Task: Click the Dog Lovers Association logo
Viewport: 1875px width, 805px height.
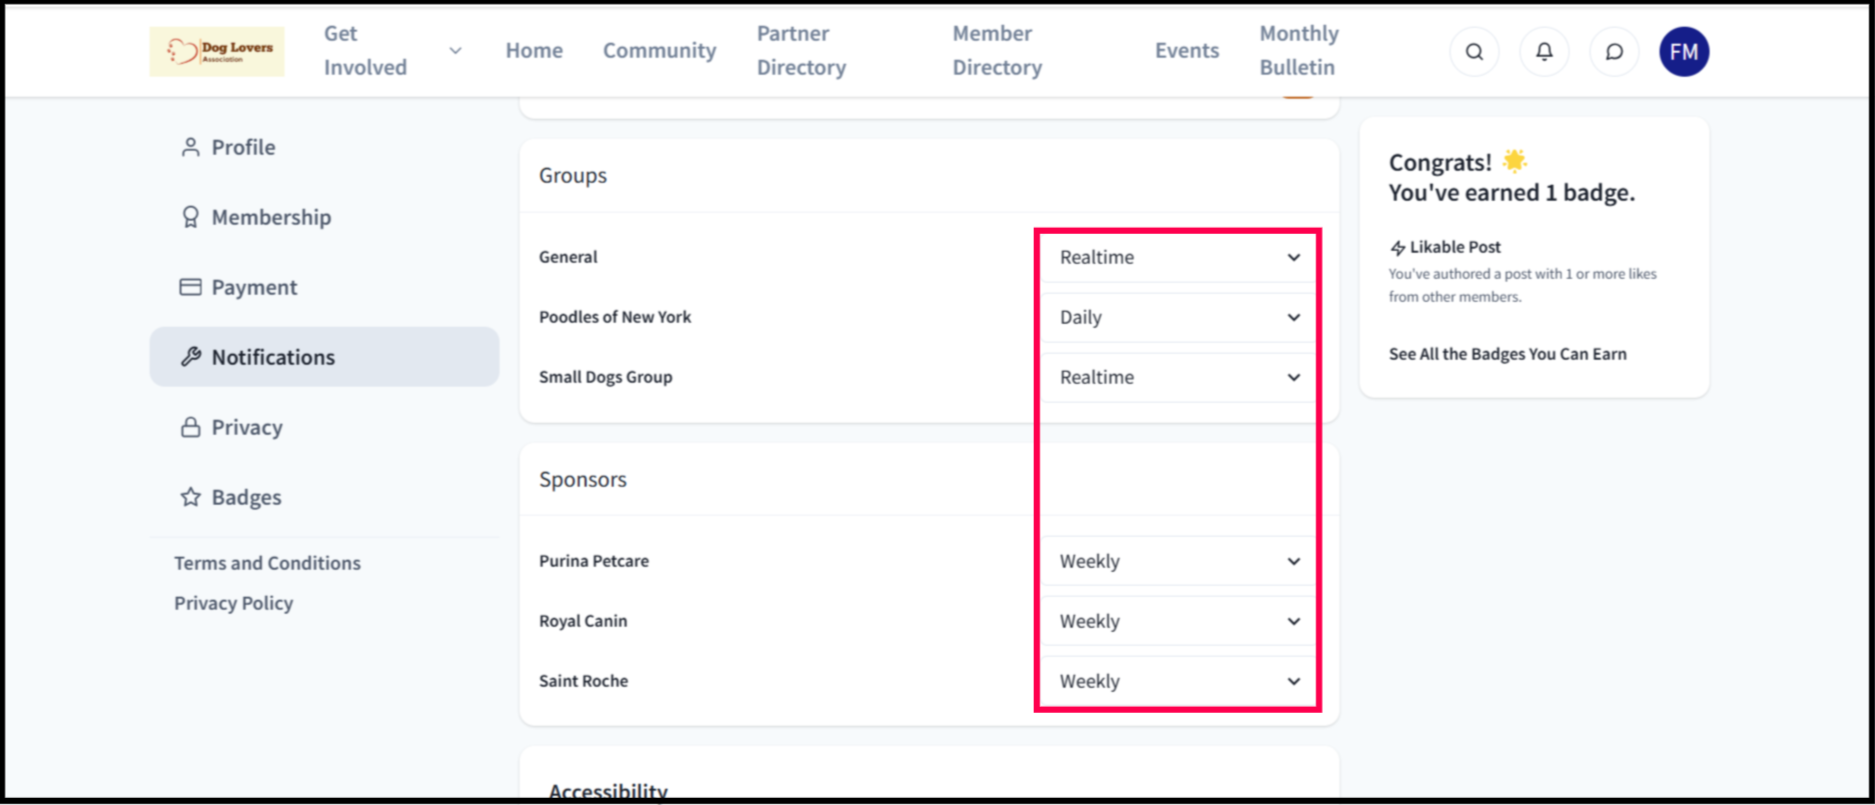Action: (217, 51)
